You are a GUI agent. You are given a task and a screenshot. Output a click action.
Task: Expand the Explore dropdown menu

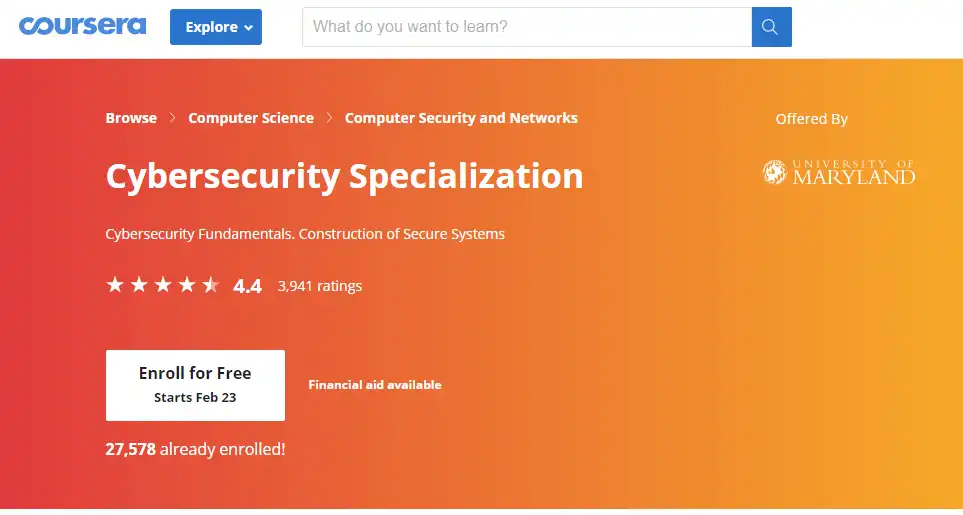click(x=216, y=27)
